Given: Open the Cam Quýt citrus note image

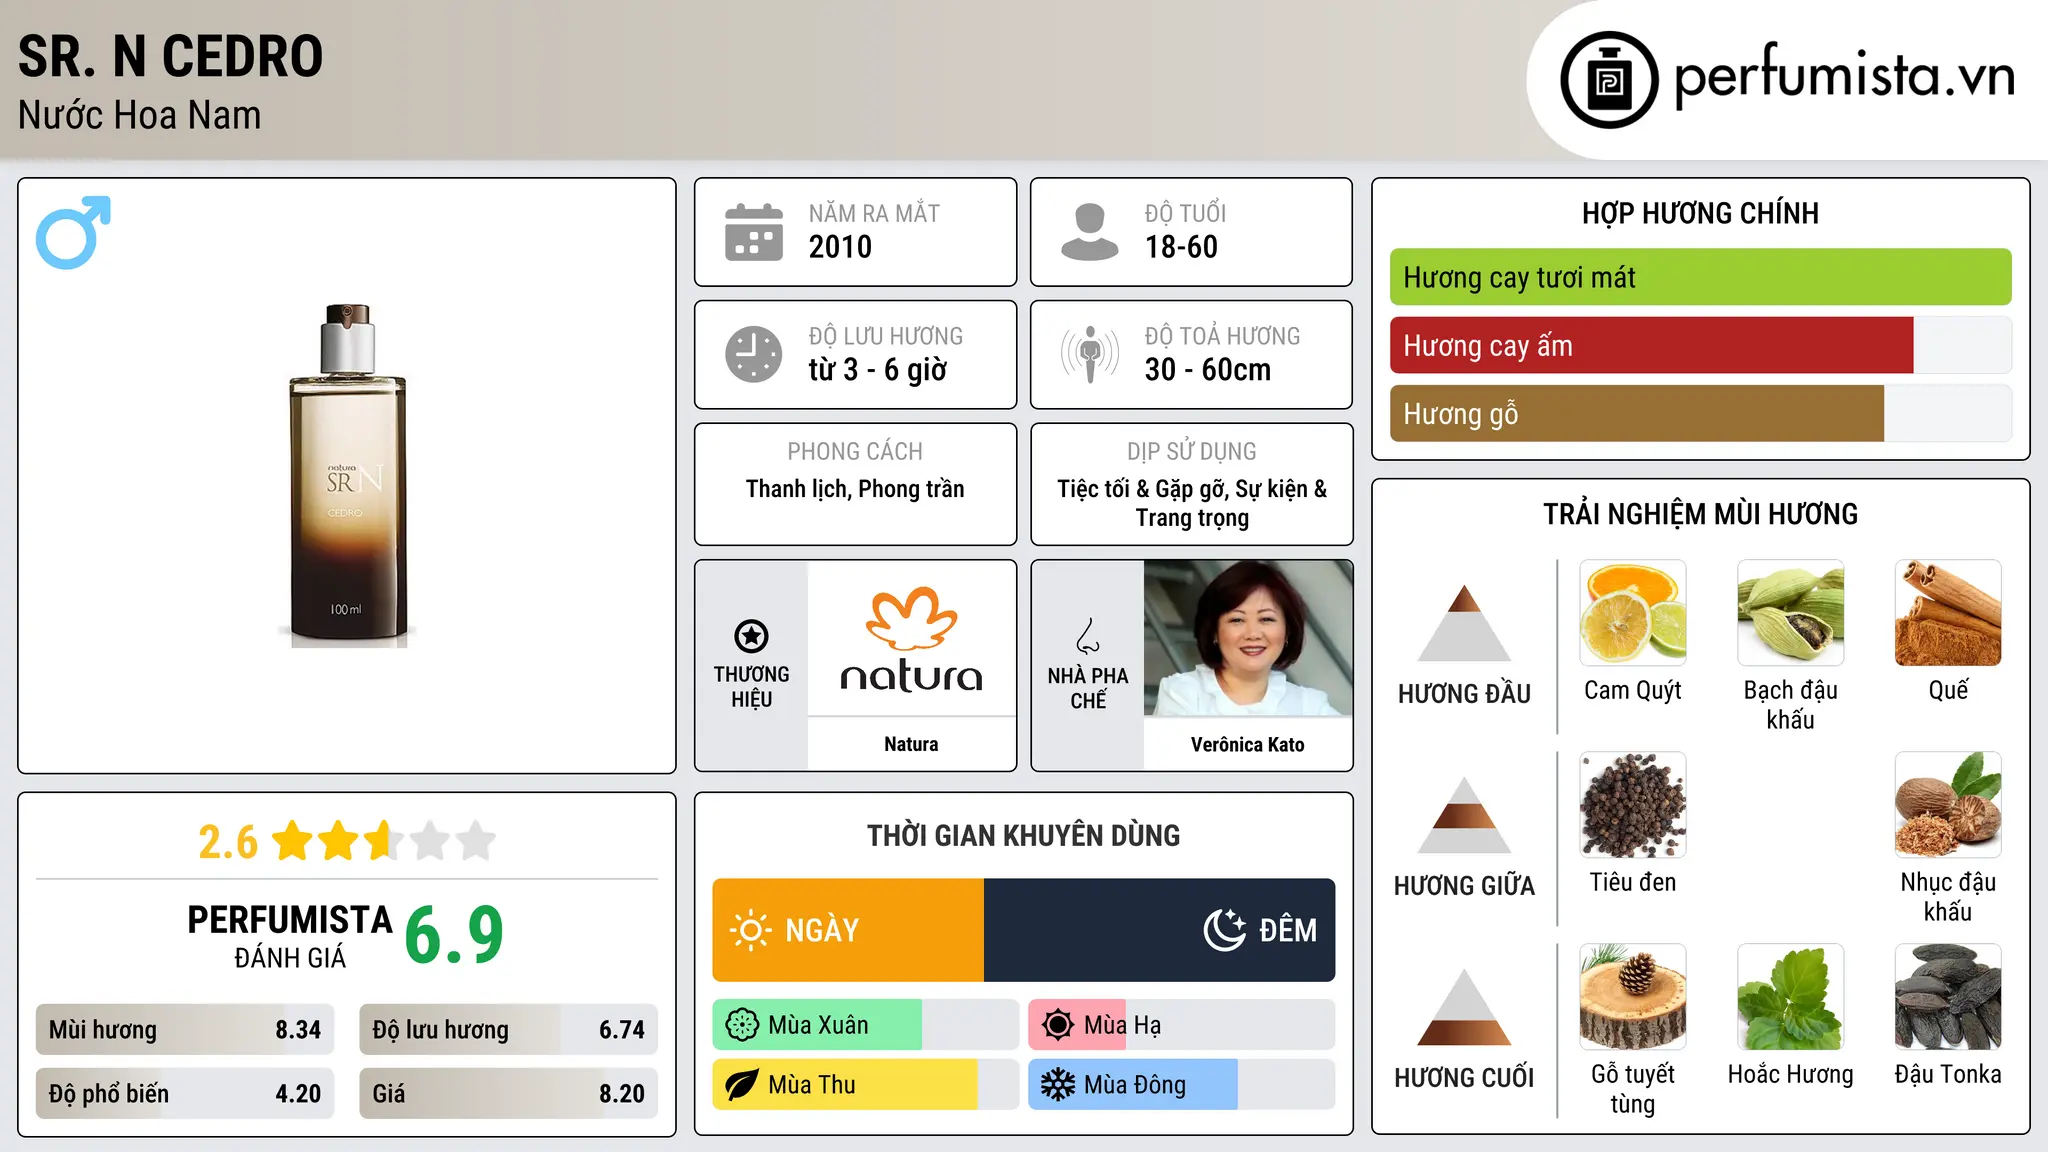Looking at the screenshot, I should 1633,613.
